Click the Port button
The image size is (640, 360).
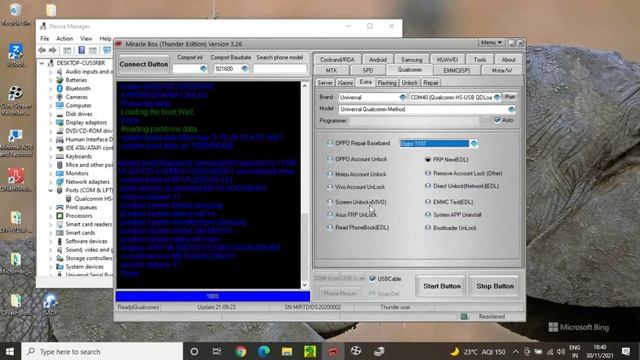(509, 97)
